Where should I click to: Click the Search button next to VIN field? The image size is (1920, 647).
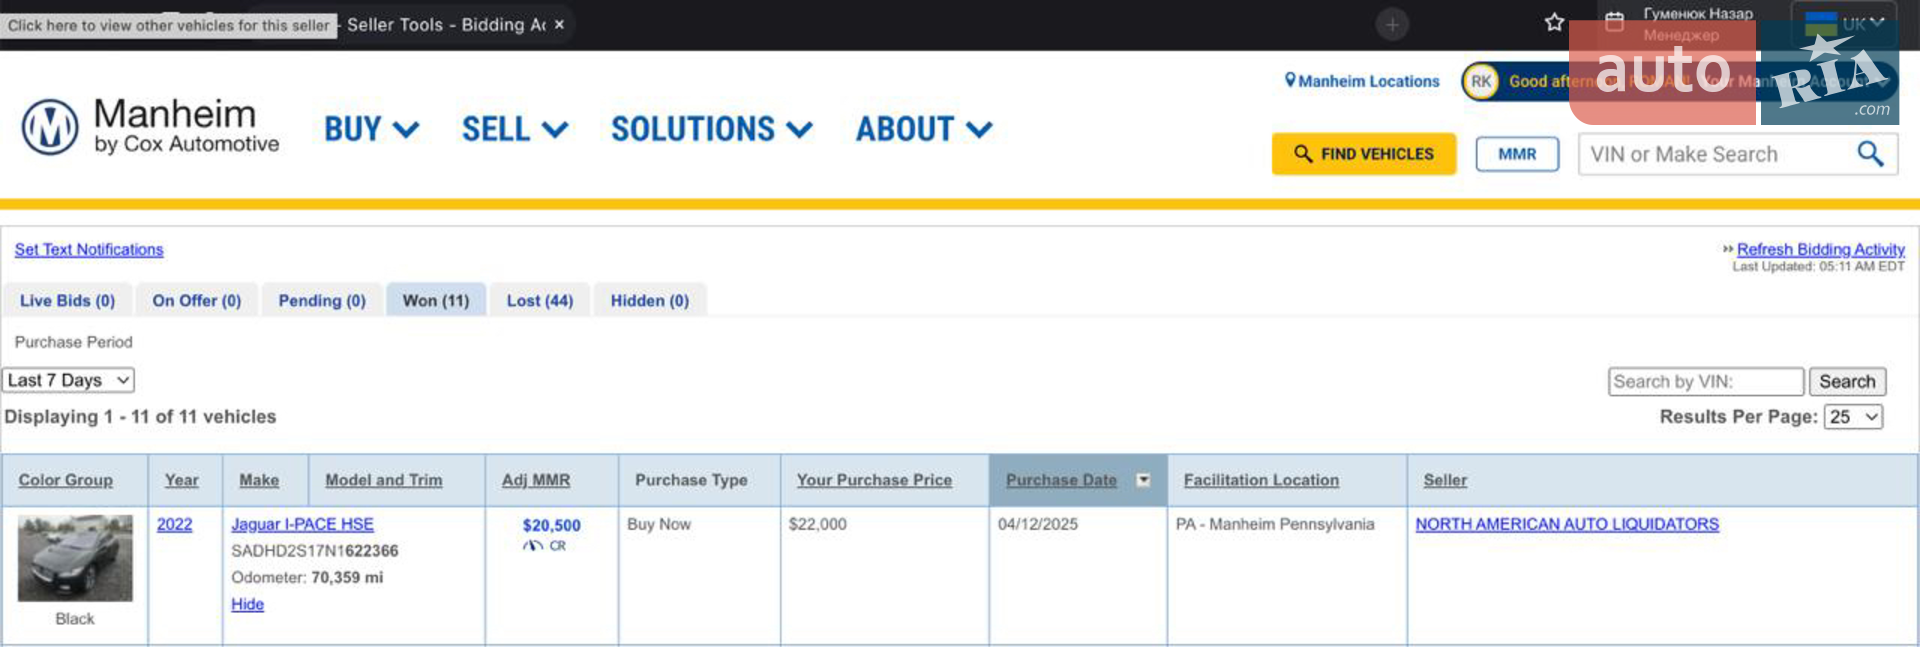point(1847,381)
